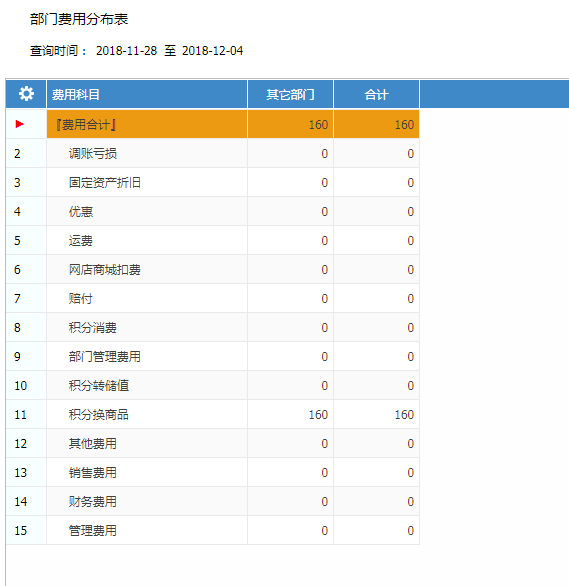Select row number 12 其他费用
This screenshot has height=586, width=569.
click(x=213, y=443)
